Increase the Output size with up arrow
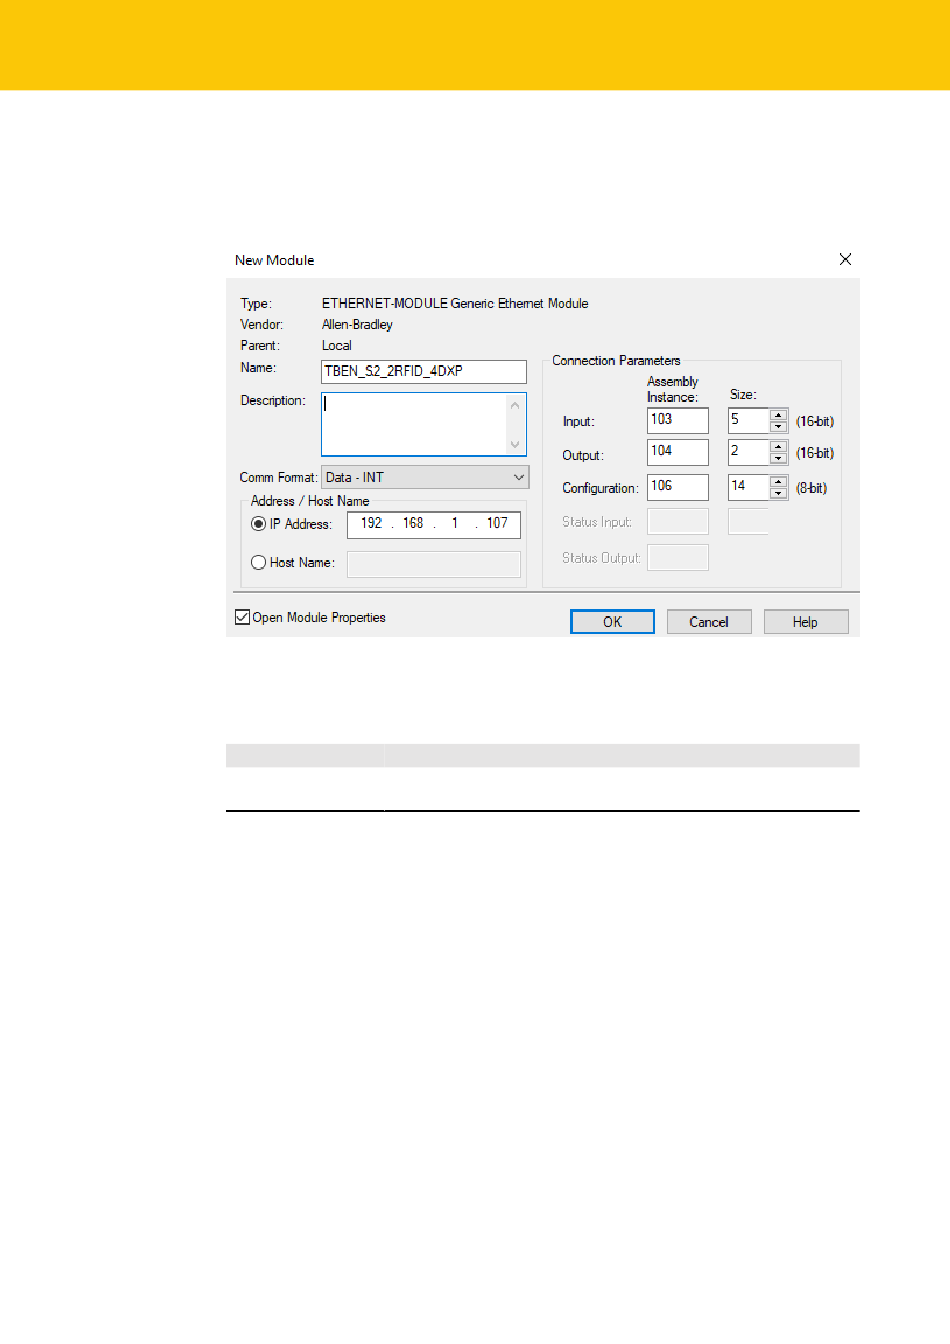 pyautogui.click(x=779, y=446)
